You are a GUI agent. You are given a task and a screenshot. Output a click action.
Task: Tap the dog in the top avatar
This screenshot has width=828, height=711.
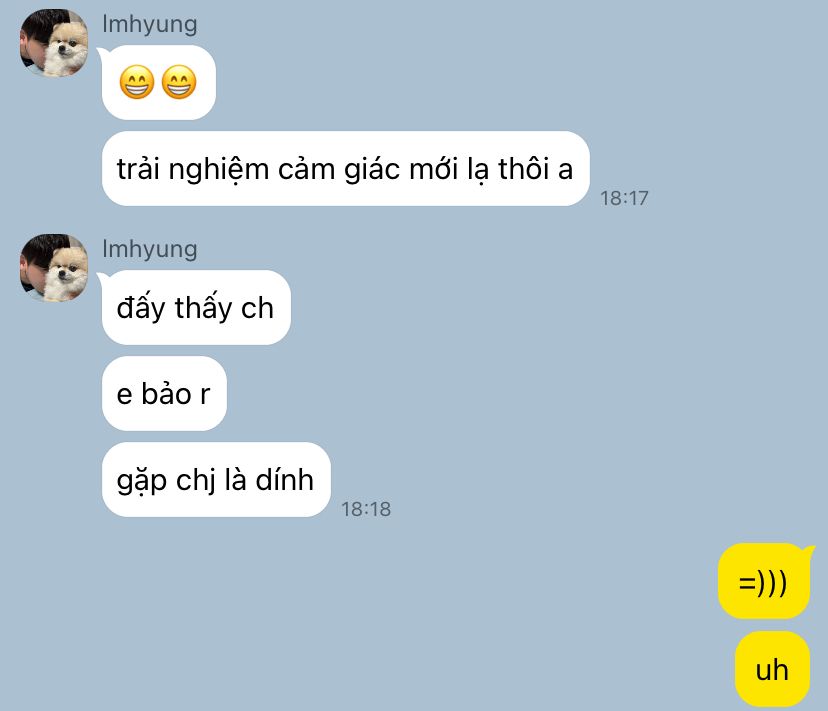pyautogui.click(x=66, y=49)
